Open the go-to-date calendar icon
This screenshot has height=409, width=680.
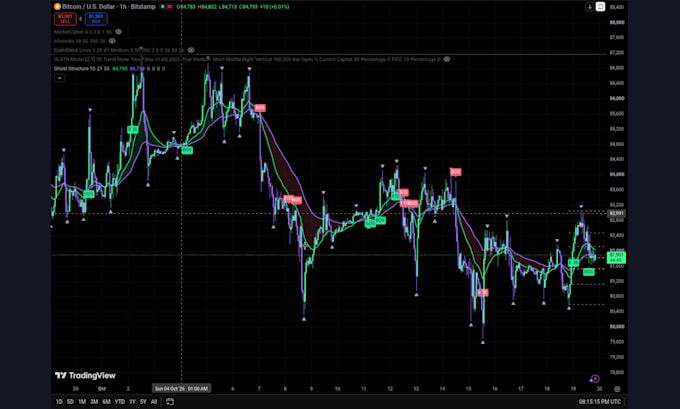[170, 402]
